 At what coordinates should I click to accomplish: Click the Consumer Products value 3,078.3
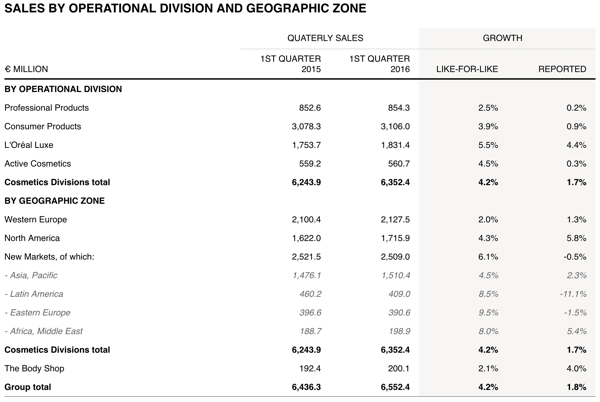click(x=306, y=126)
